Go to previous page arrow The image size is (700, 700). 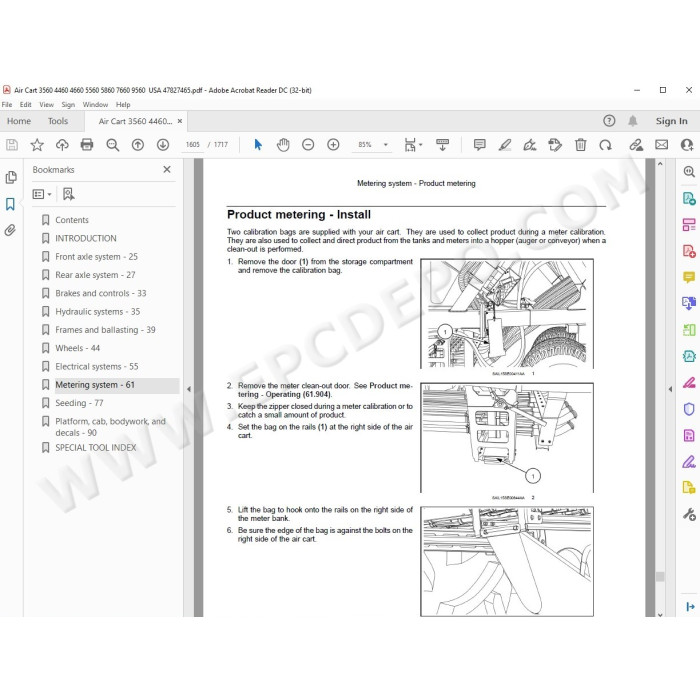coord(138,145)
